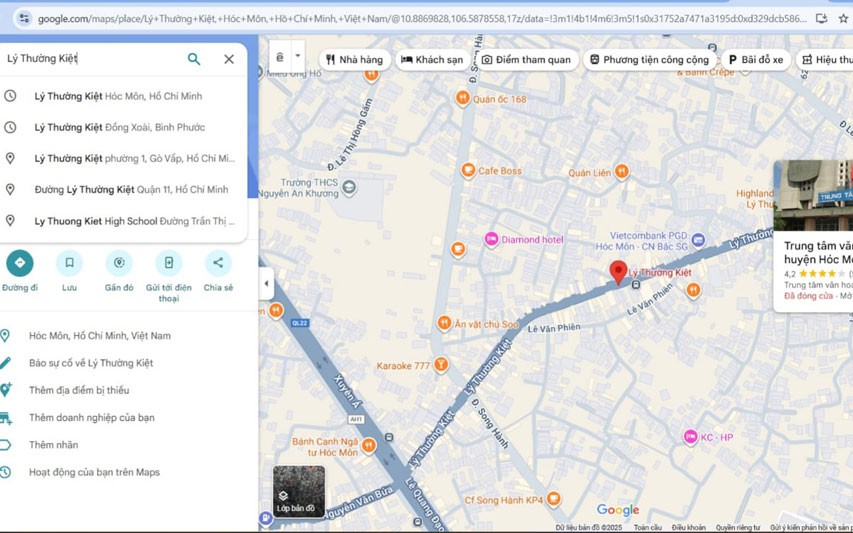Click the search magnifier icon

coord(194,59)
